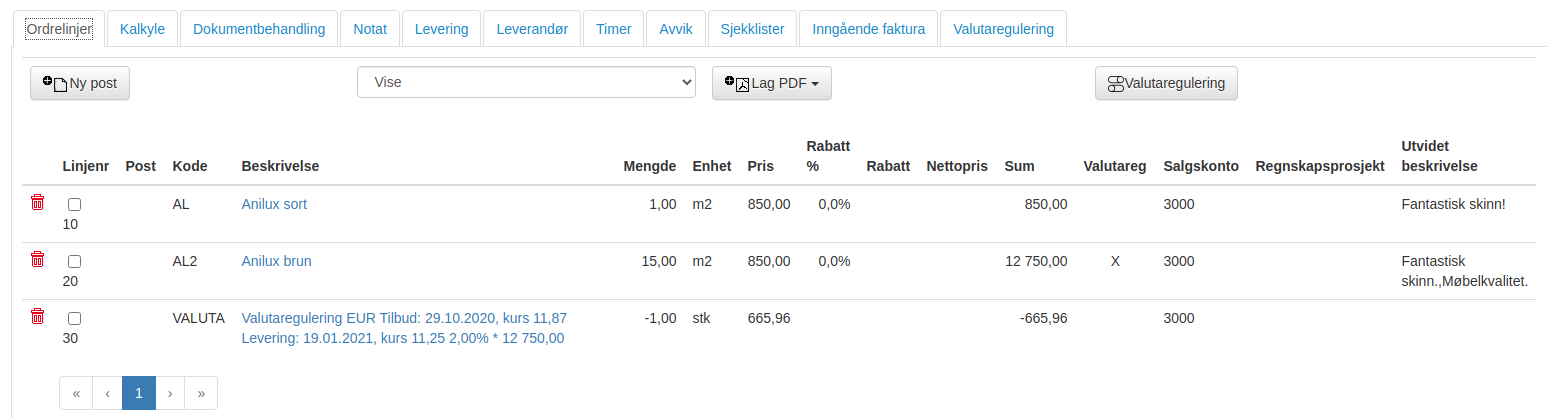This screenshot has height=418, width=1547.
Task: Open the Anilux sort product link
Action: point(274,204)
